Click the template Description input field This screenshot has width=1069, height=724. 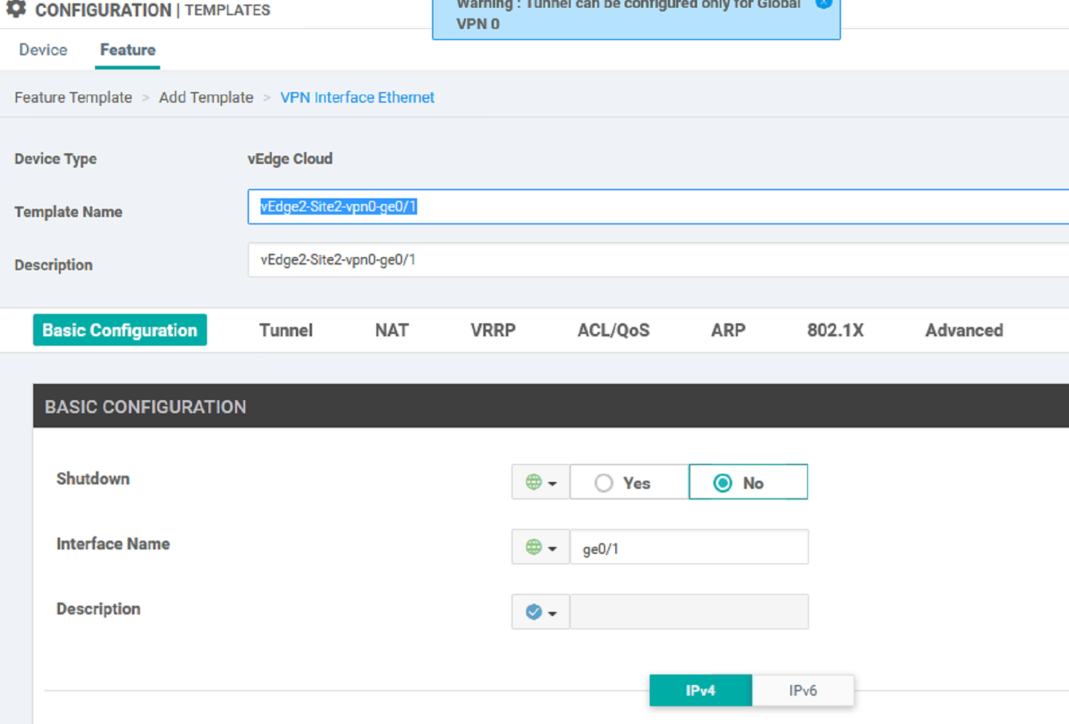(x=658, y=260)
